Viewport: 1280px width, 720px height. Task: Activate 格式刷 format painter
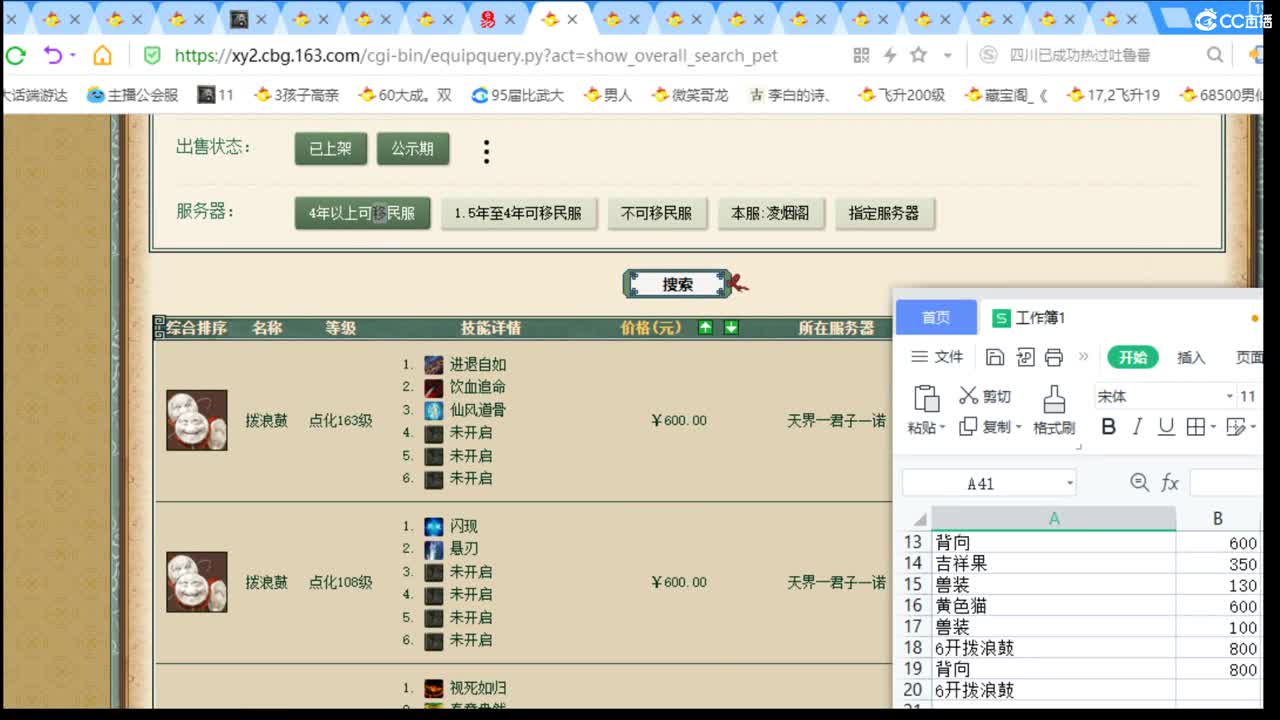click(1054, 411)
